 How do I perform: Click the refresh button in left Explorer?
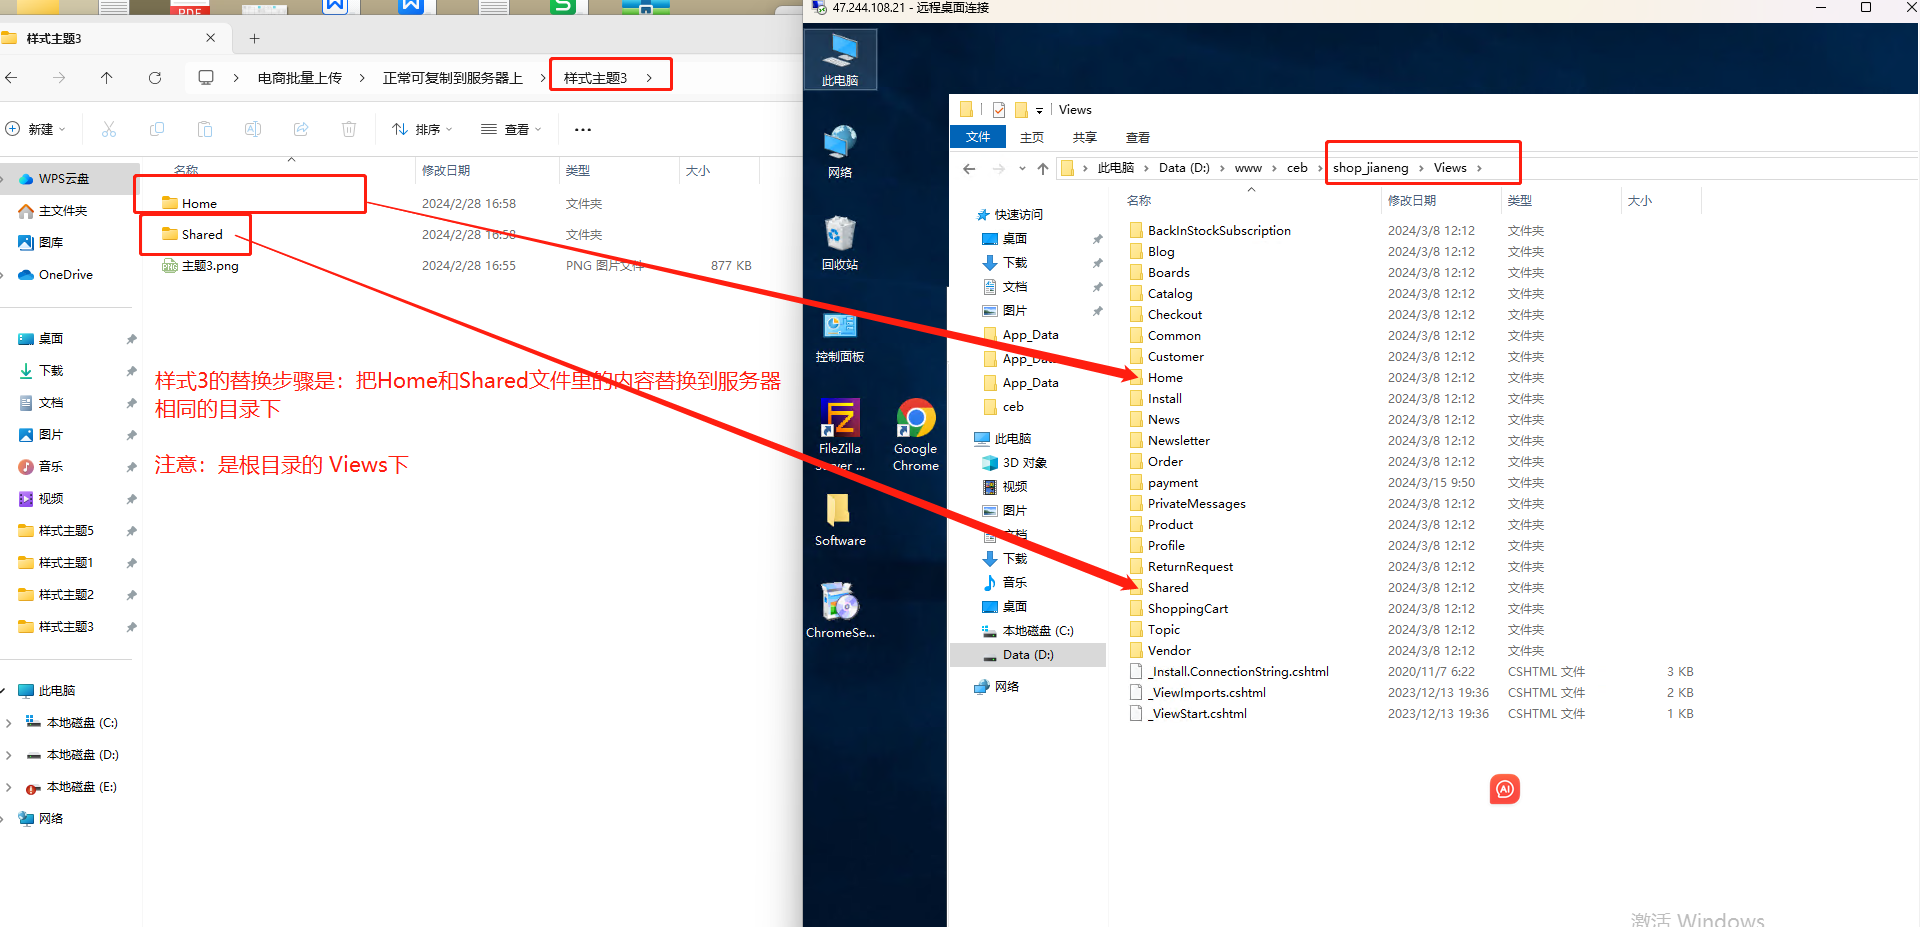pyautogui.click(x=155, y=78)
